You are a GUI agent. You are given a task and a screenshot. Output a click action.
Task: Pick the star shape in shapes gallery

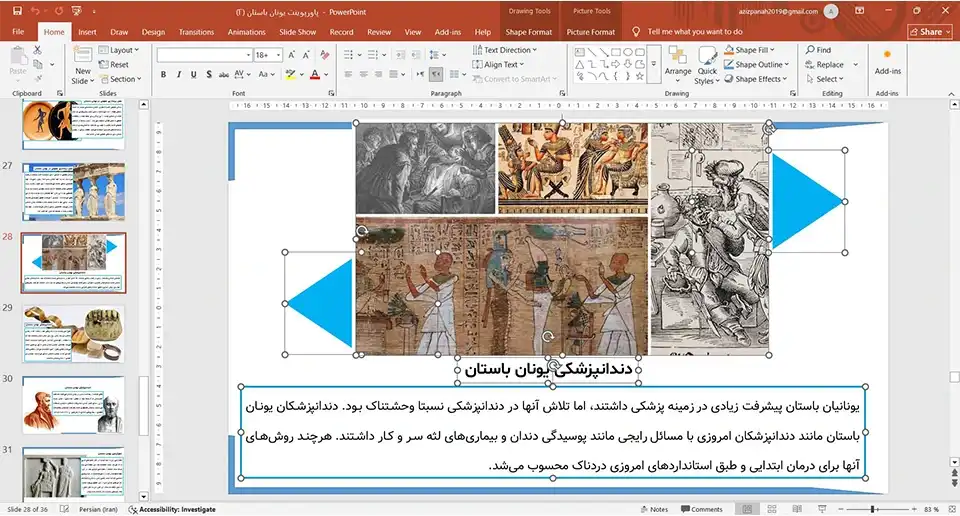(x=640, y=77)
